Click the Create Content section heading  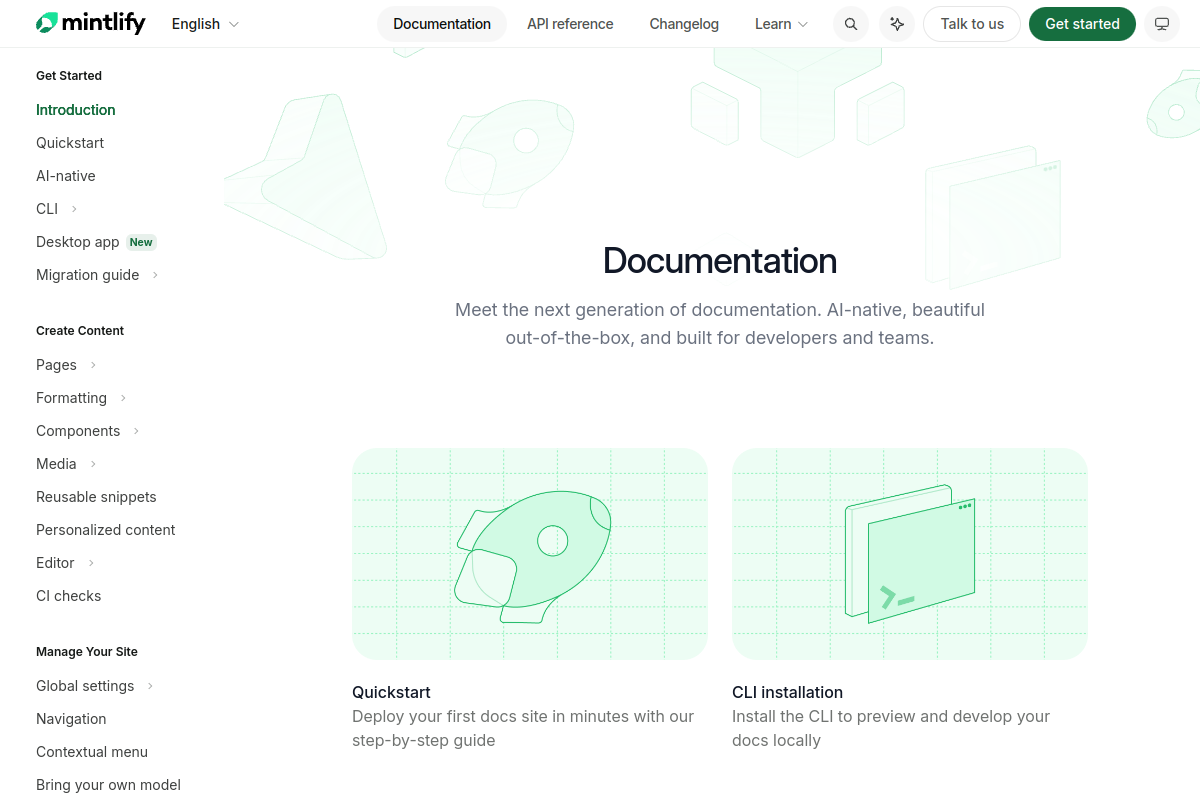(x=80, y=331)
